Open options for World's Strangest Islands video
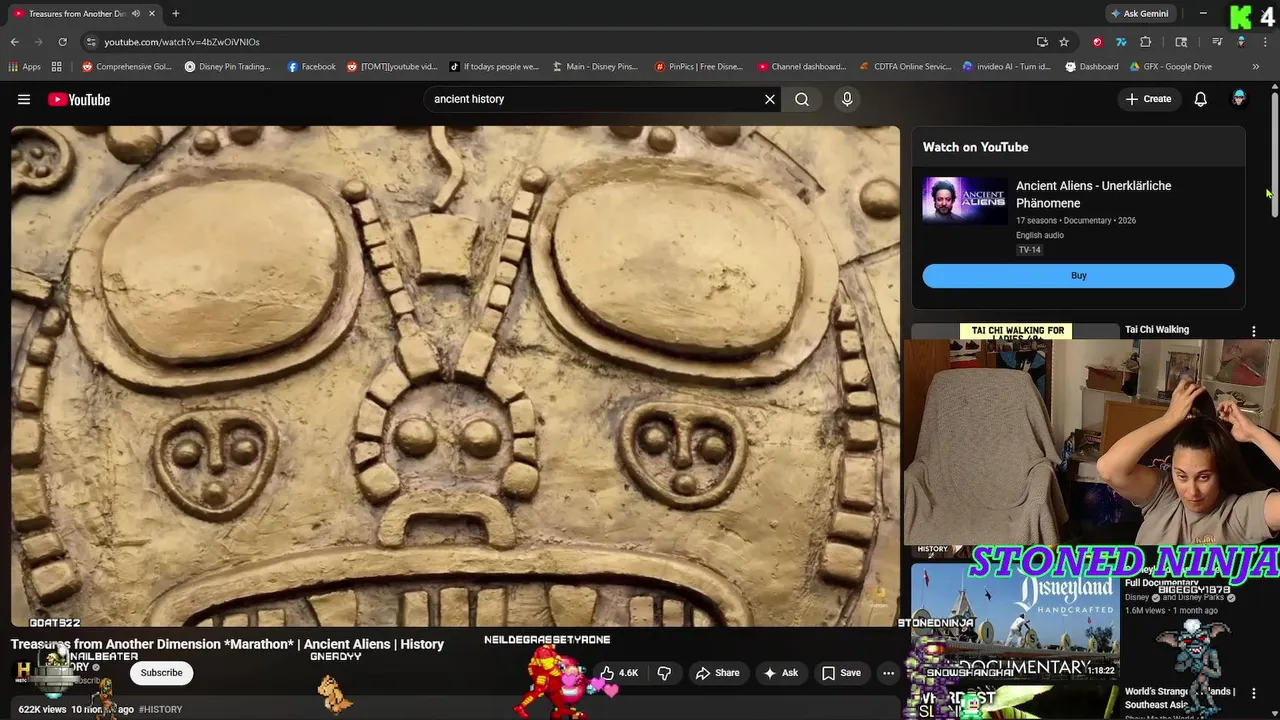Image resolution: width=1280 pixels, height=720 pixels. tap(1254, 693)
